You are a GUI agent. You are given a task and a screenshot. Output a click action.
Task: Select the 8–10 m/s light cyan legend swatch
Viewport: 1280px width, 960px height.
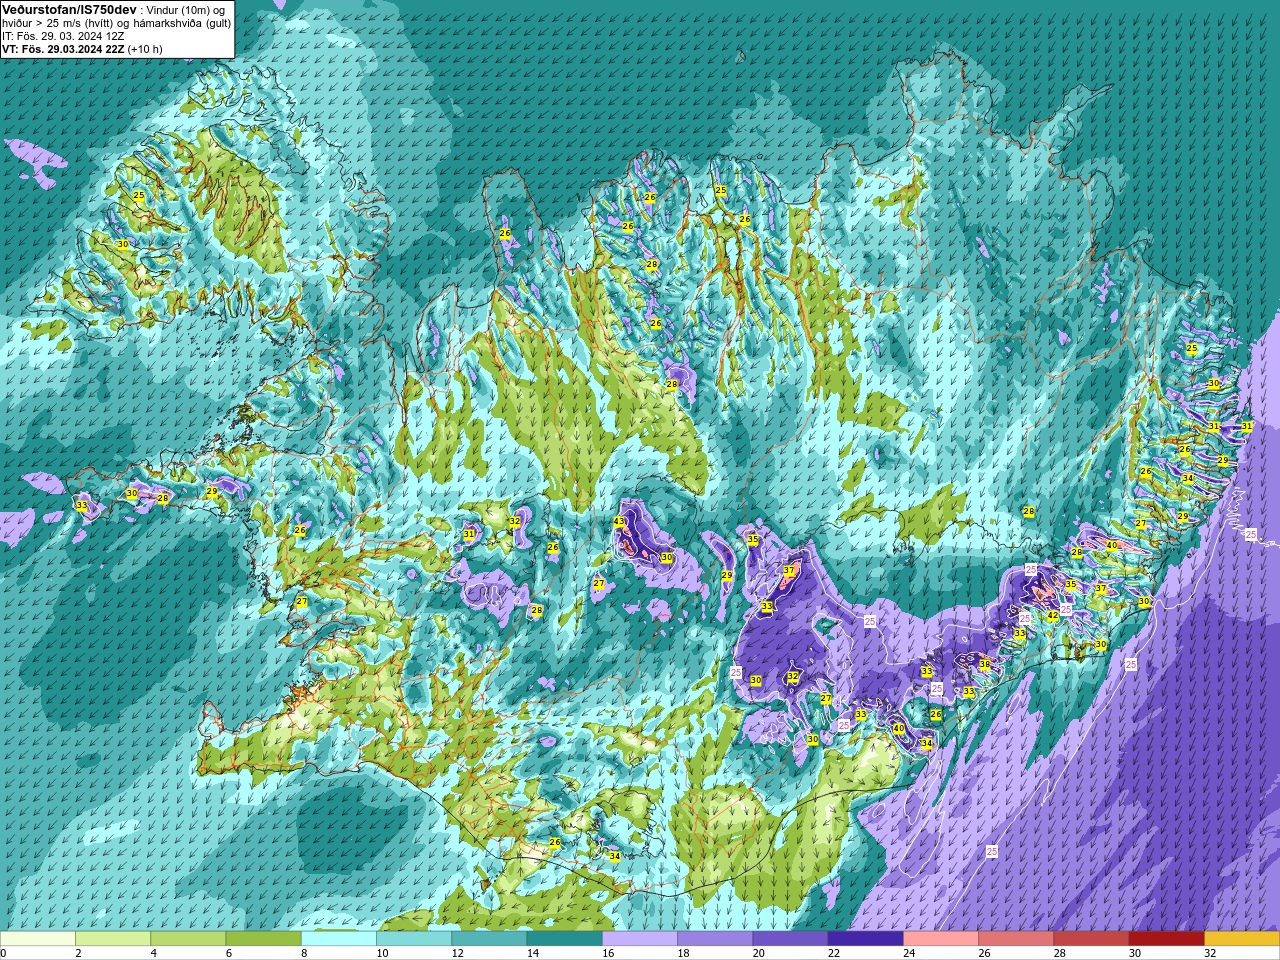pos(339,939)
